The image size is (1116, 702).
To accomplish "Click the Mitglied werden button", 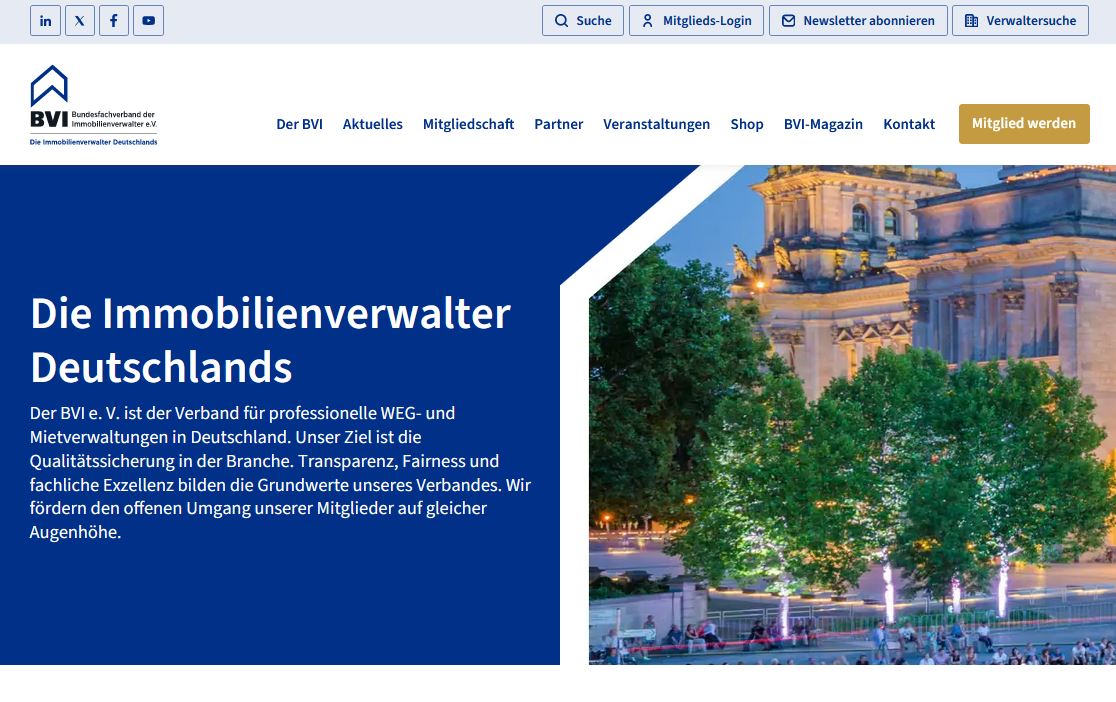I will [1024, 123].
